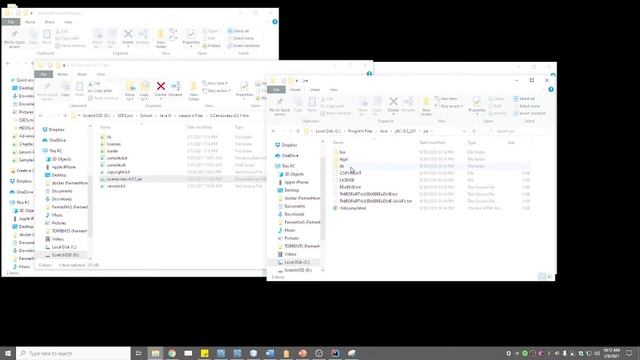Switch jre window to details view toggle

click(x=542, y=276)
